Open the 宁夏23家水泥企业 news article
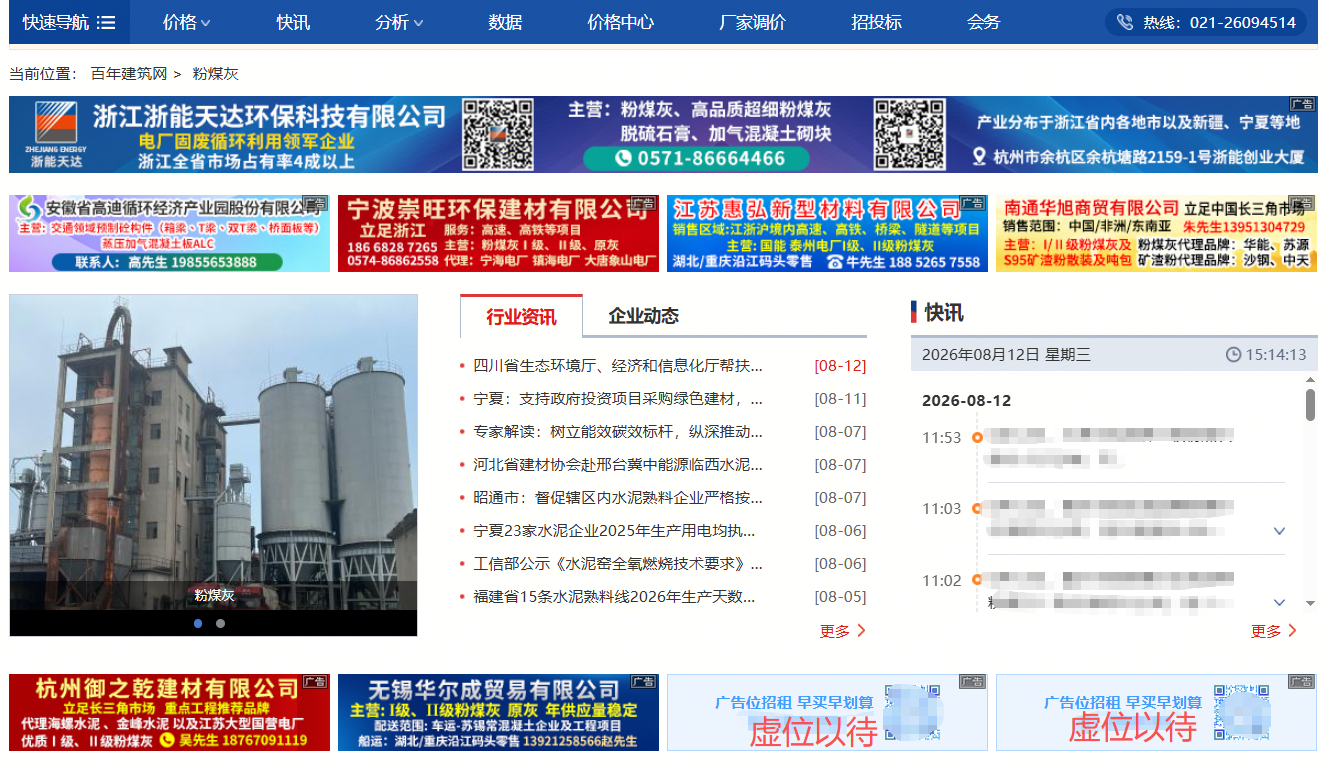 click(x=614, y=531)
